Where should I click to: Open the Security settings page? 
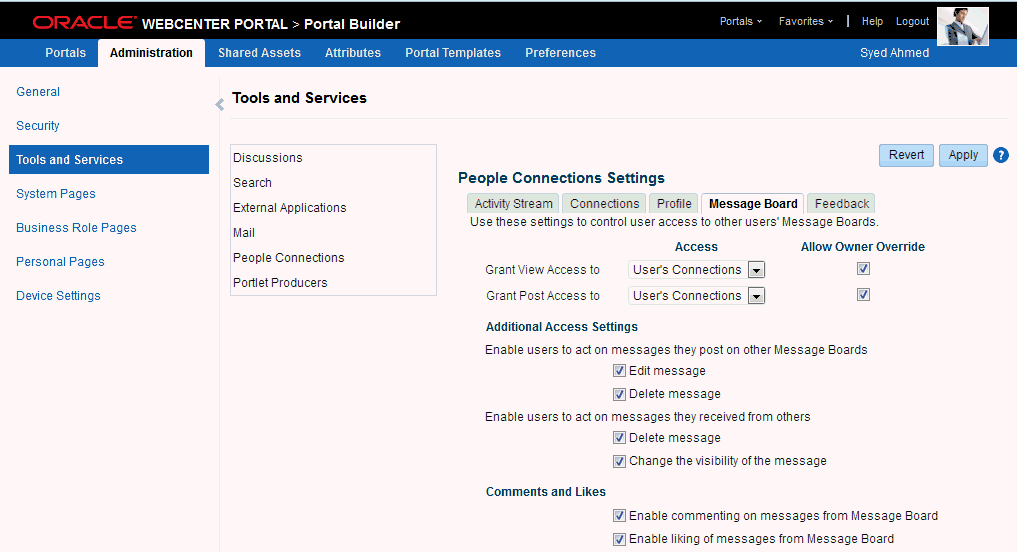click(38, 126)
